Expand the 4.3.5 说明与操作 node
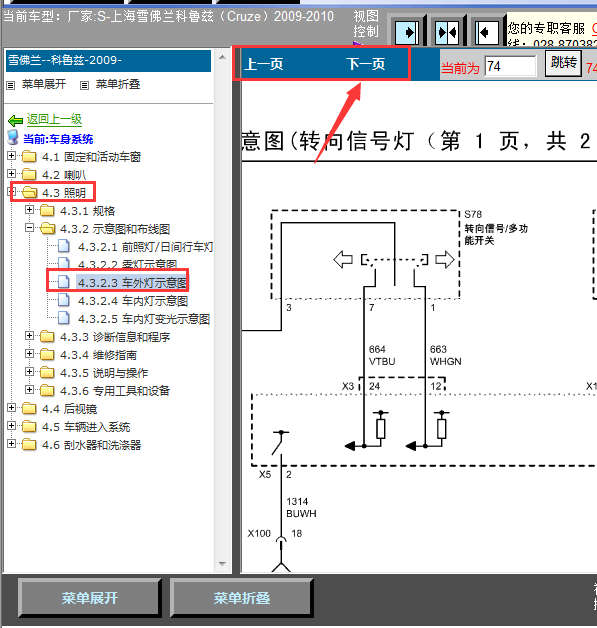This screenshot has width=597, height=628. [x=29, y=371]
